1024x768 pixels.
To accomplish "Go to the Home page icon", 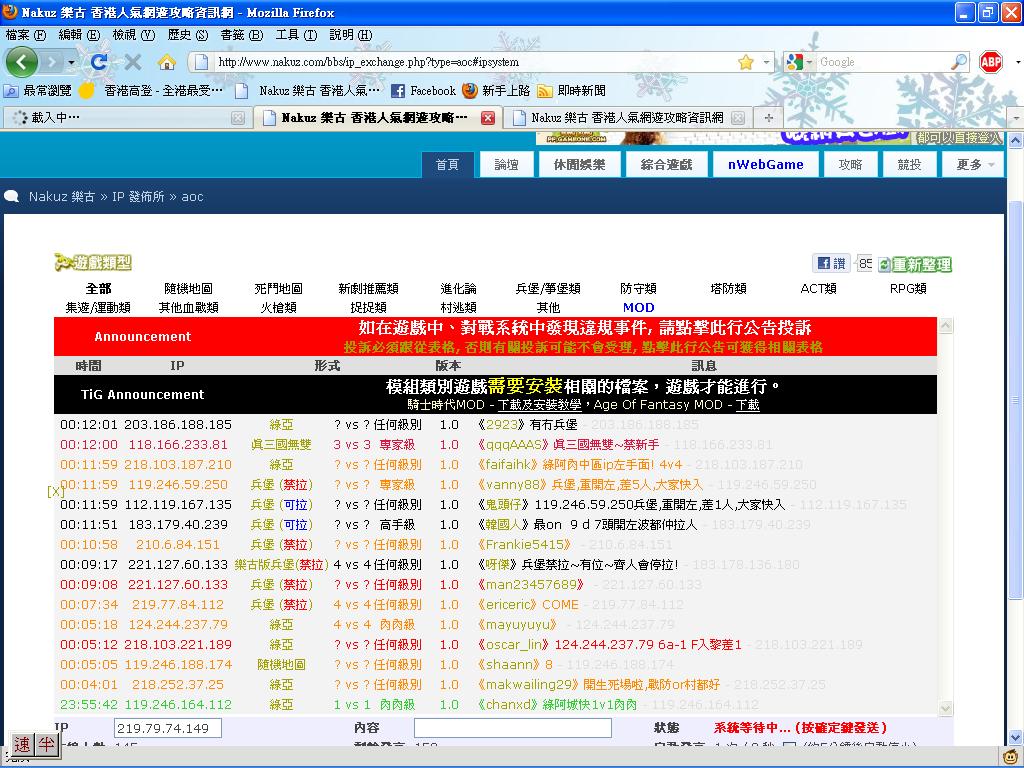I will pos(167,62).
